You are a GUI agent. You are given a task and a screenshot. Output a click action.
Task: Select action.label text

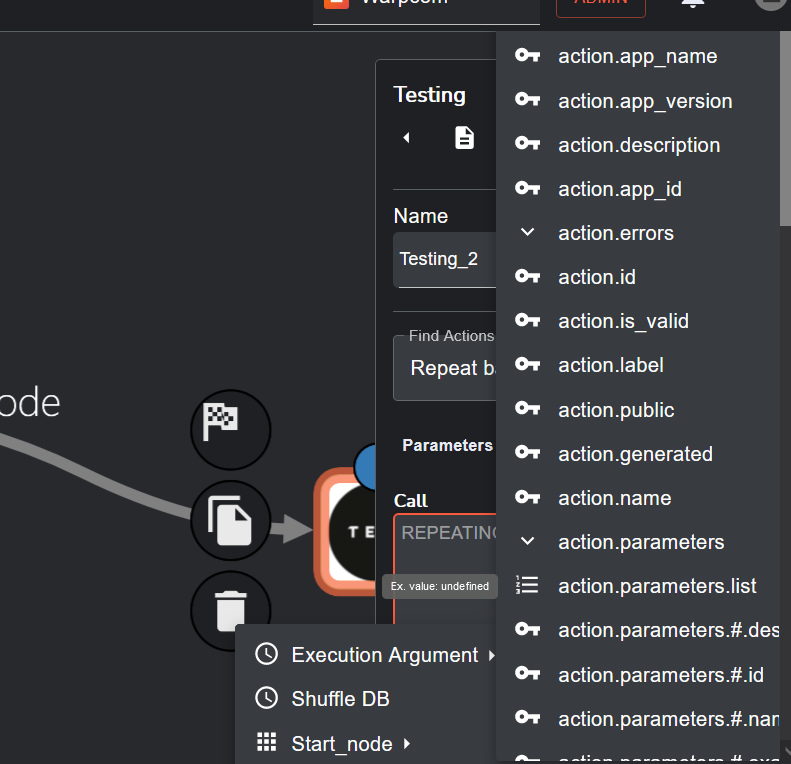tap(610, 365)
